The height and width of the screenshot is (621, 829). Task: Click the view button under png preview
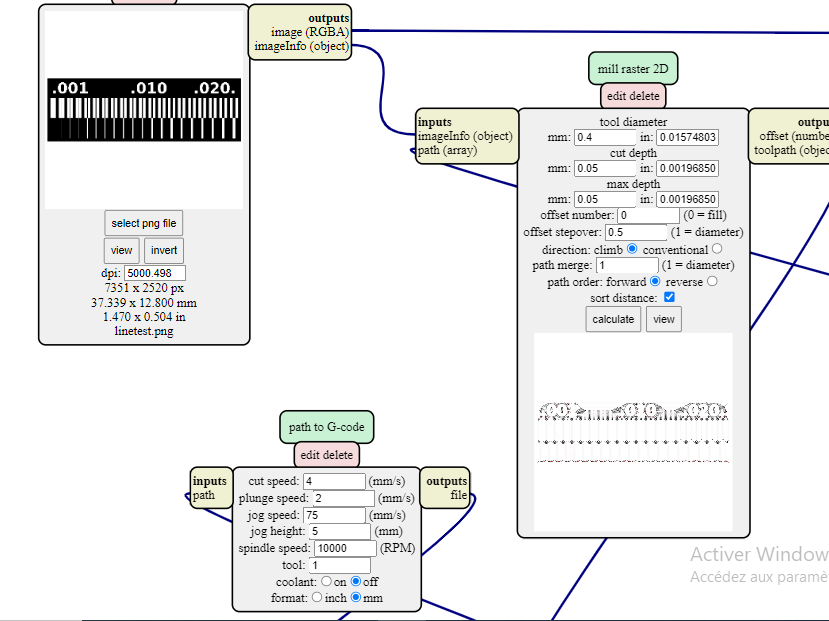pos(122,251)
